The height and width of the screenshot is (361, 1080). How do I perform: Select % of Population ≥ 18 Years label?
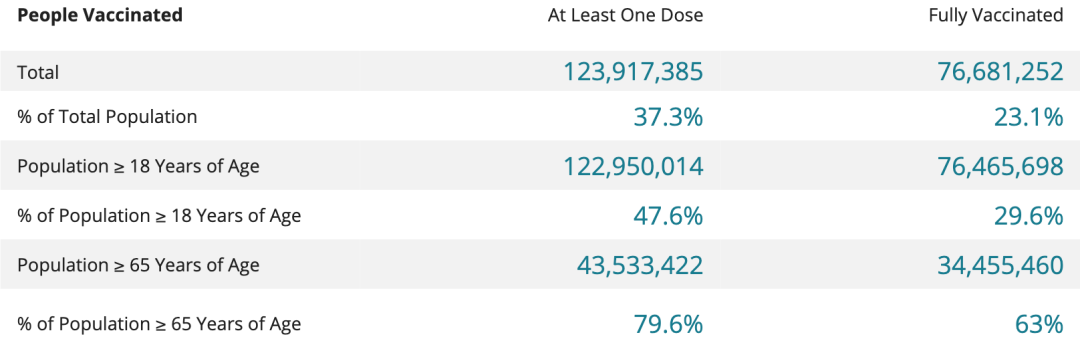(x=159, y=216)
